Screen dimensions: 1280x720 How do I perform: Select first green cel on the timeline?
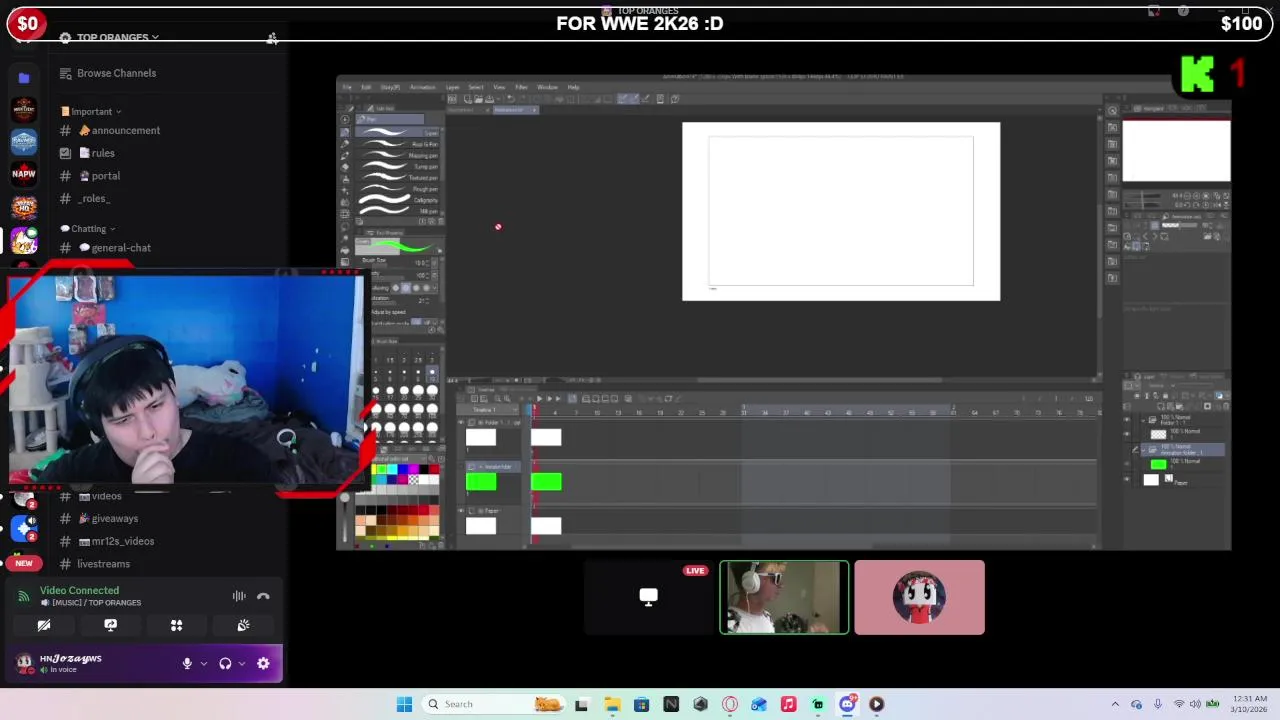click(x=546, y=482)
